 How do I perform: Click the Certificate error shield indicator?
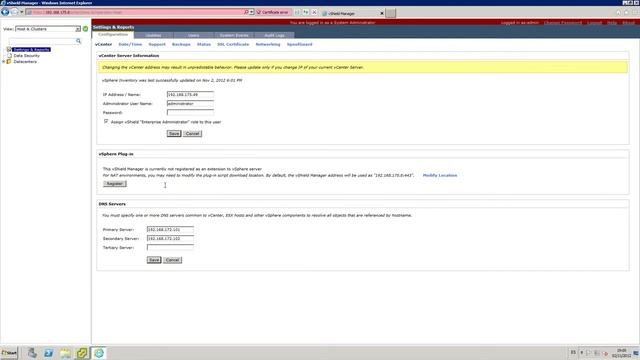coord(272,13)
